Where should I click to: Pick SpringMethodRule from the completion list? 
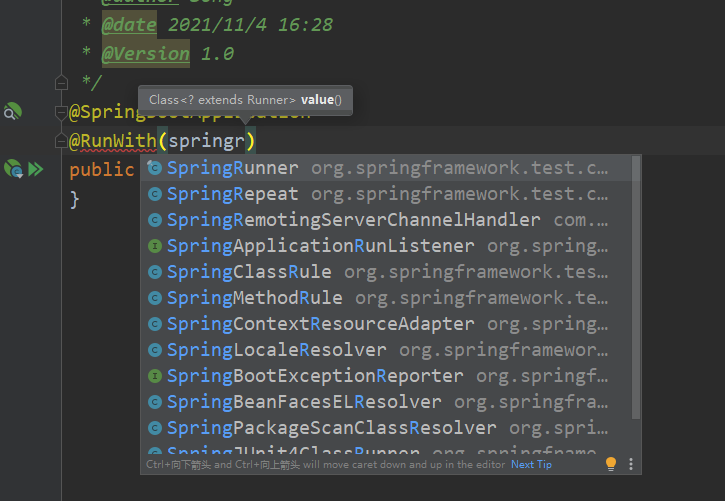pyautogui.click(x=386, y=298)
